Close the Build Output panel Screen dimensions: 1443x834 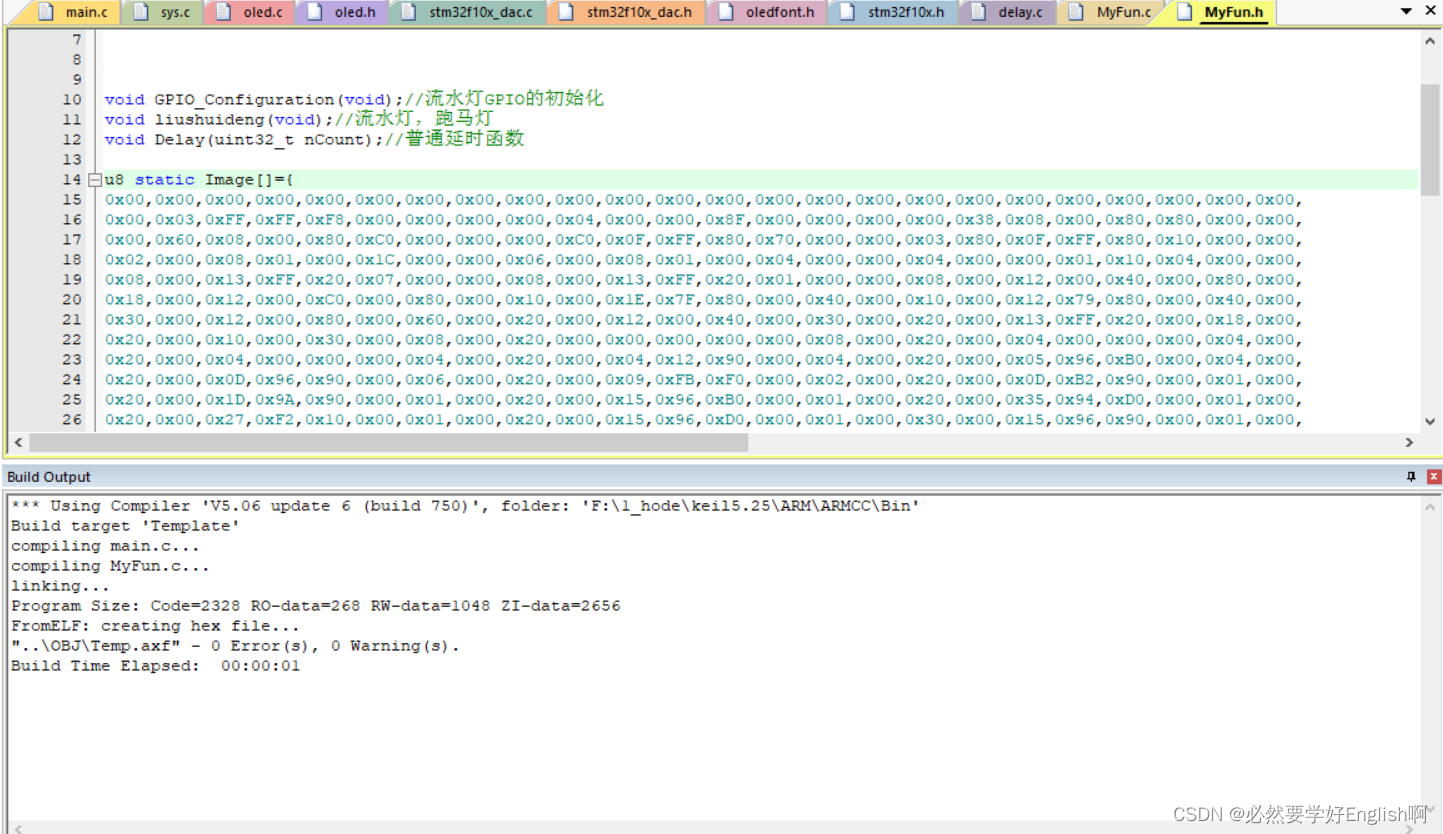pyautogui.click(x=1432, y=477)
